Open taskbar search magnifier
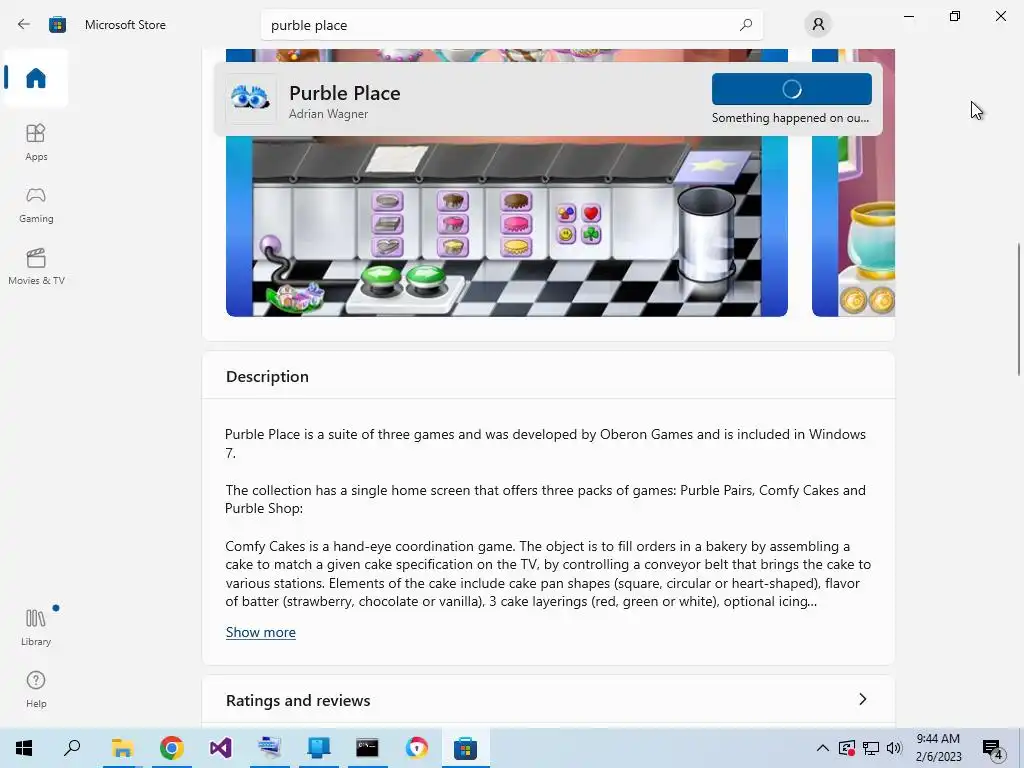 click(x=72, y=748)
